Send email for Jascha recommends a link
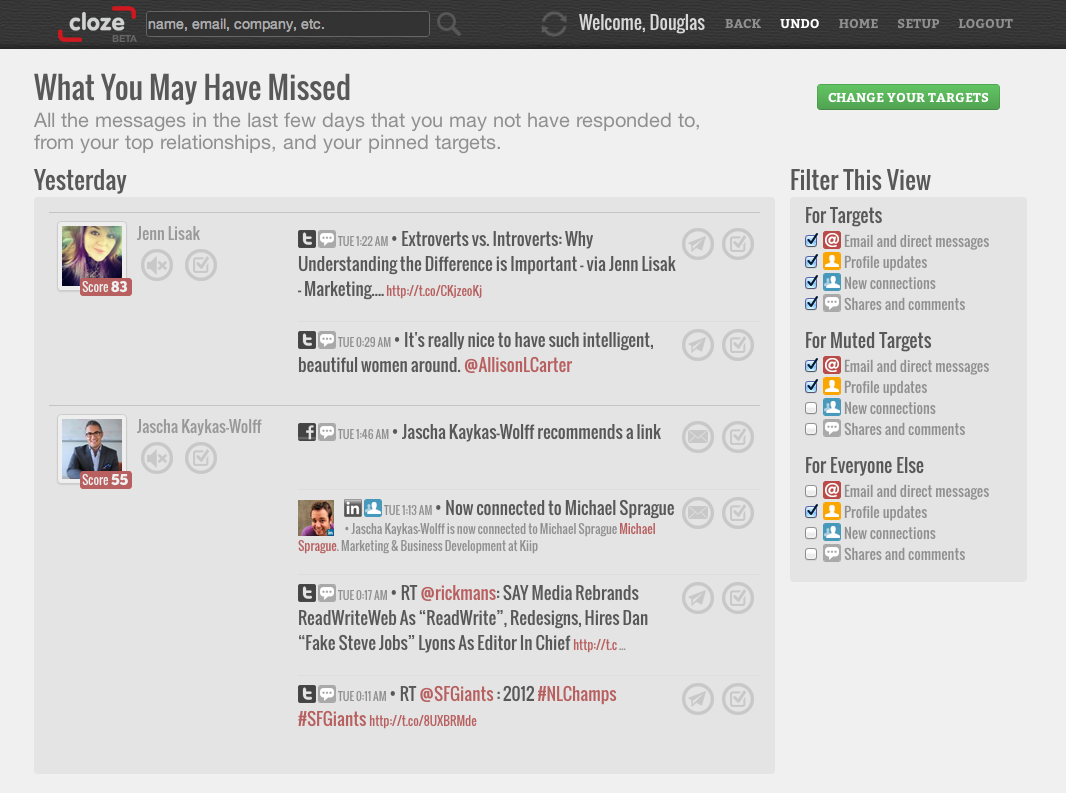 click(698, 437)
